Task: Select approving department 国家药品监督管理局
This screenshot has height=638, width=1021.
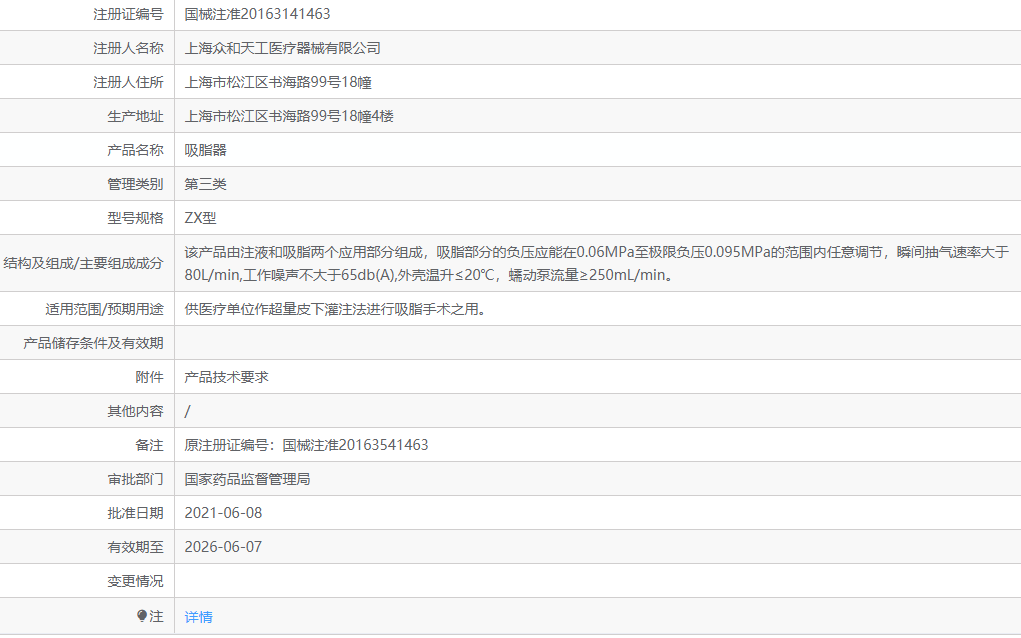Action: (x=247, y=478)
